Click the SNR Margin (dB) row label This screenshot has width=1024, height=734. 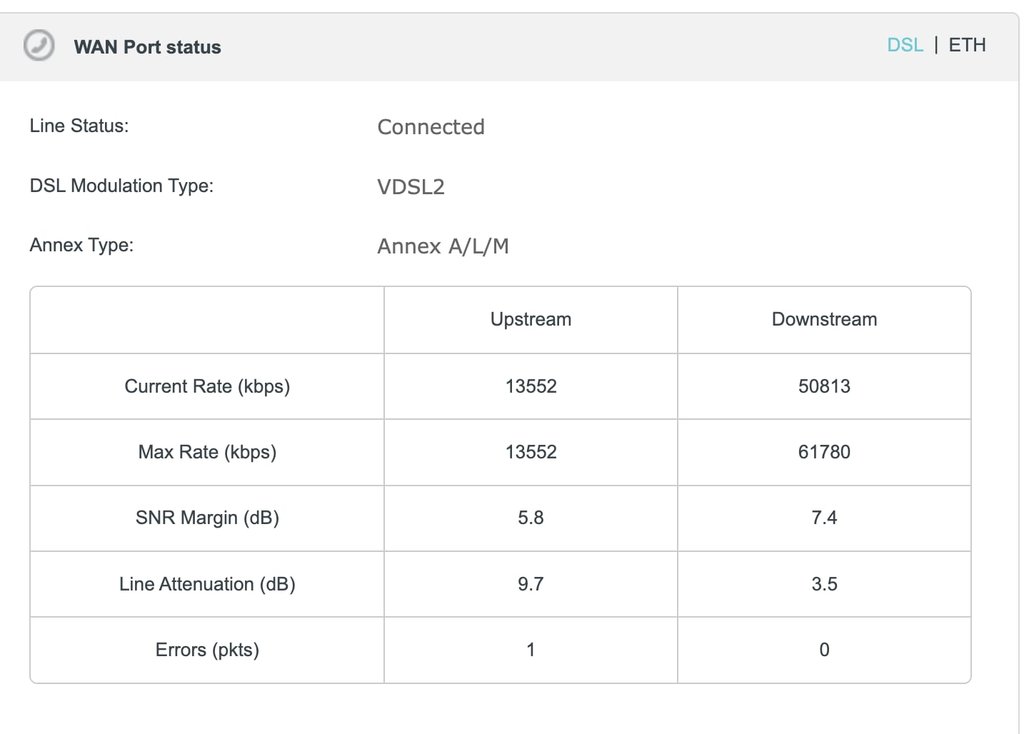[207, 518]
